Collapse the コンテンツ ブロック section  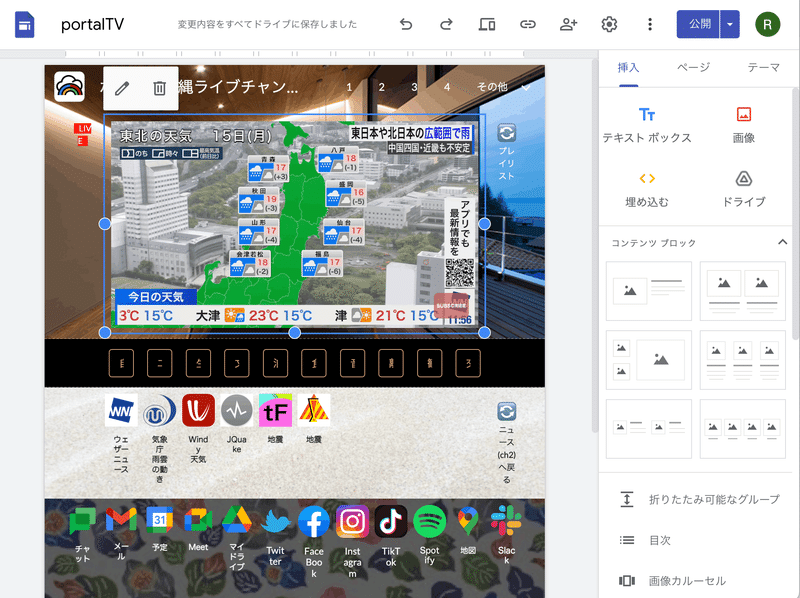point(782,242)
